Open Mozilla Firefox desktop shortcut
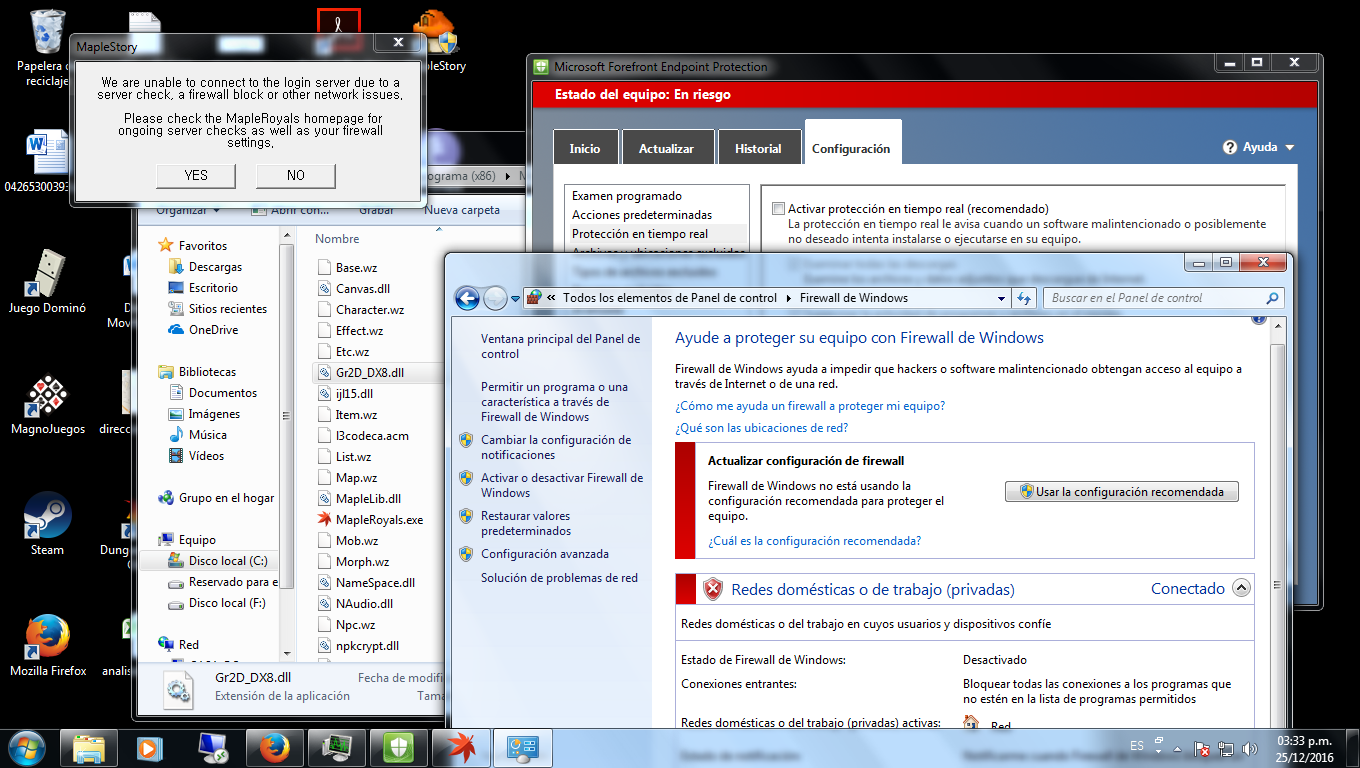The width and height of the screenshot is (1360, 768). (47, 638)
